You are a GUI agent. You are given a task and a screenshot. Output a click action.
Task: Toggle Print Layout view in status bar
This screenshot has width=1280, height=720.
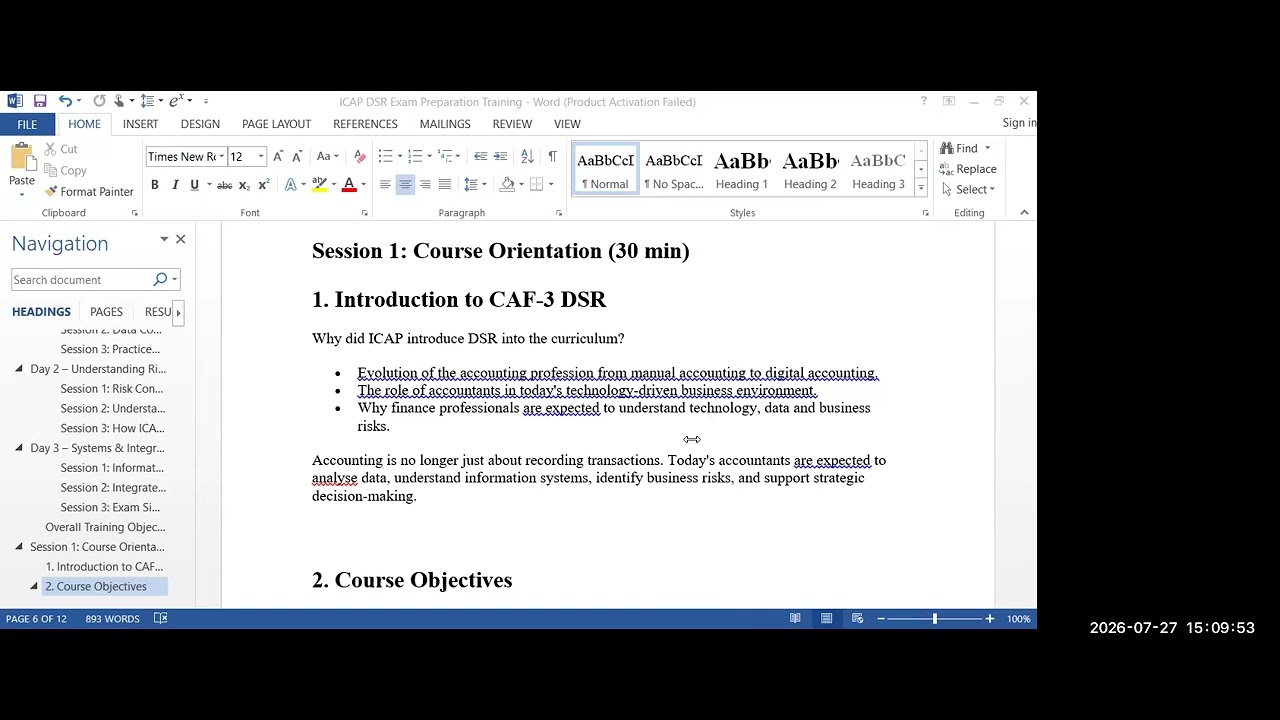(x=826, y=619)
